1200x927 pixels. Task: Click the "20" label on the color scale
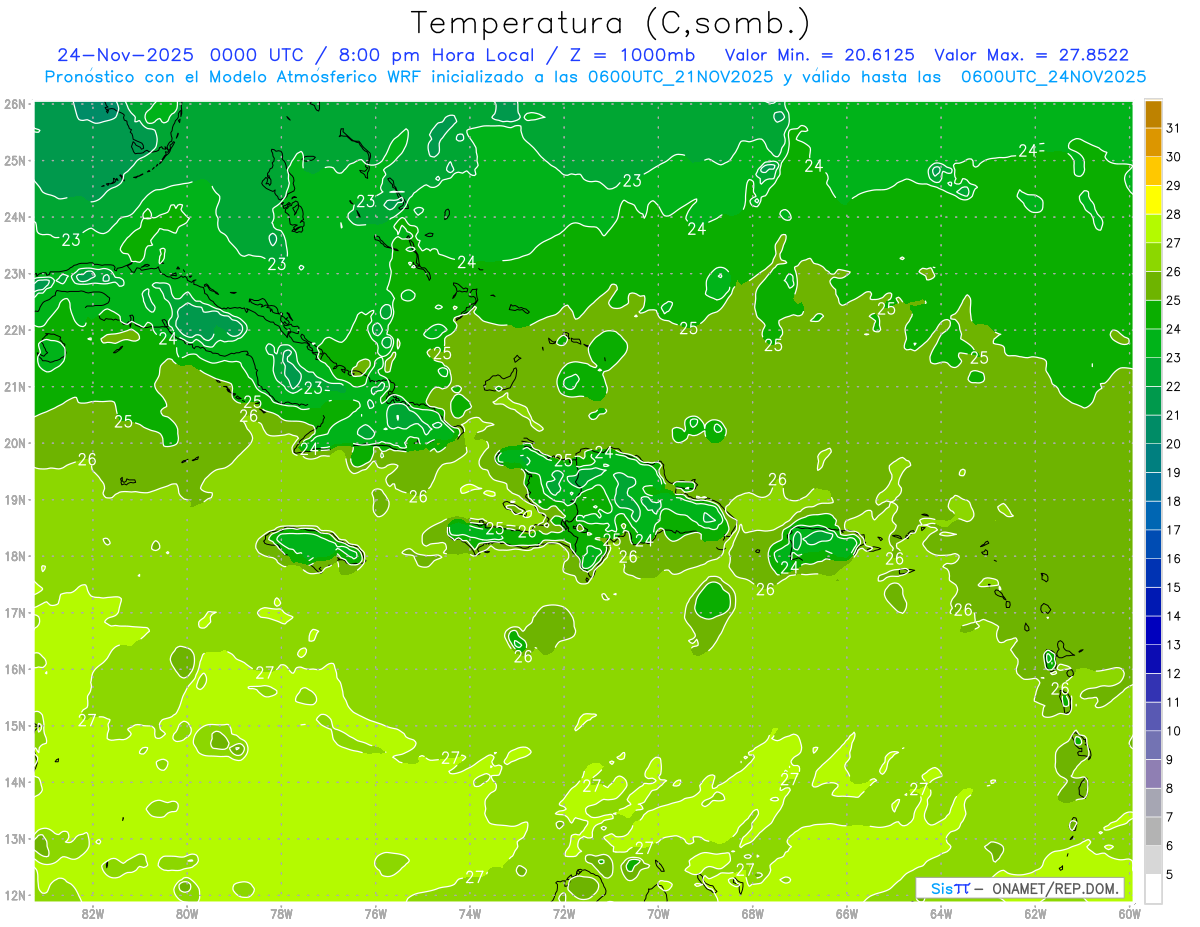pyautogui.click(x=1174, y=444)
